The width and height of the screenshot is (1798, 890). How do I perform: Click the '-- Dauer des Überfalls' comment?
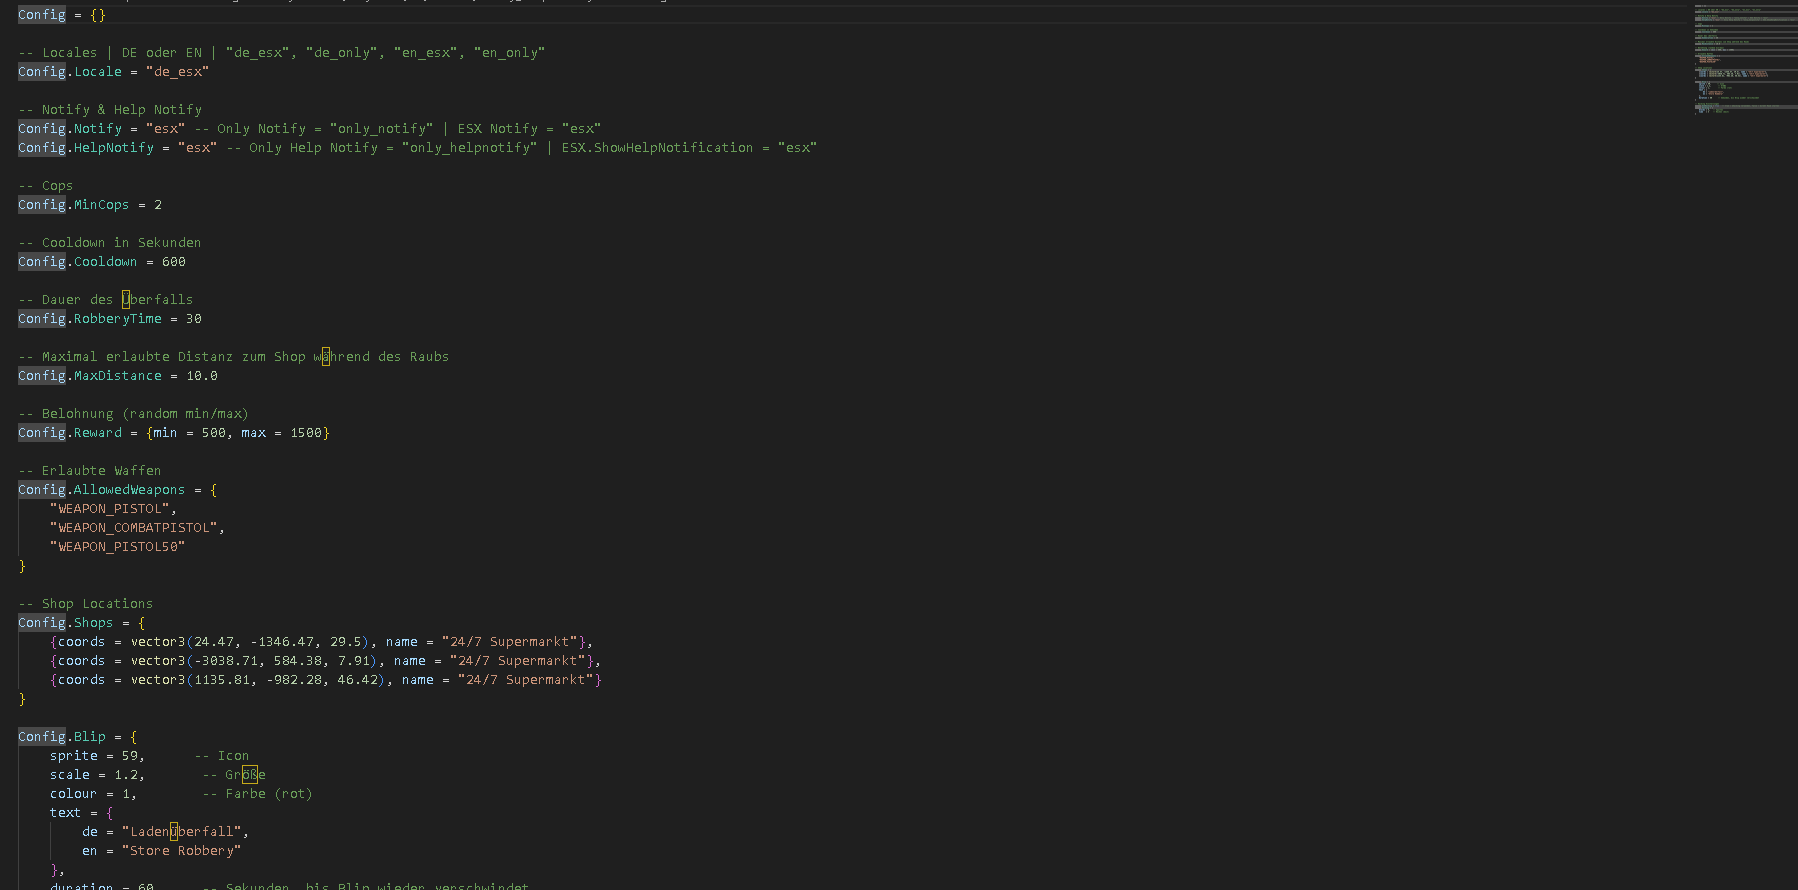pos(106,300)
